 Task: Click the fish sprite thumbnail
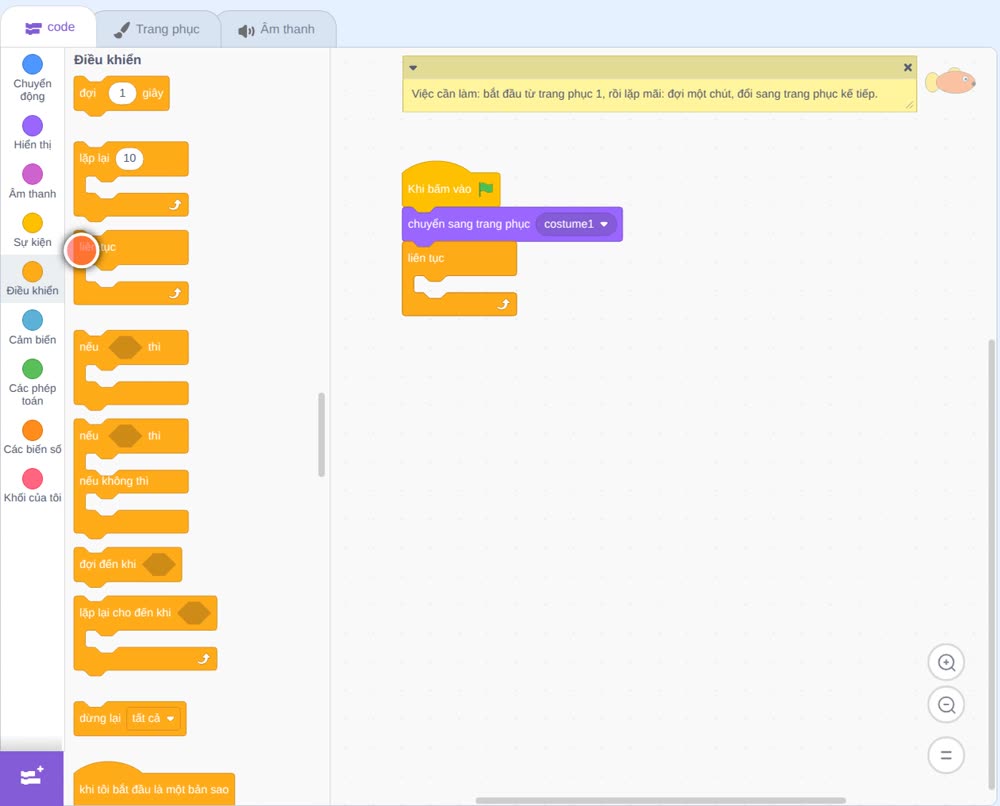[x=951, y=81]
